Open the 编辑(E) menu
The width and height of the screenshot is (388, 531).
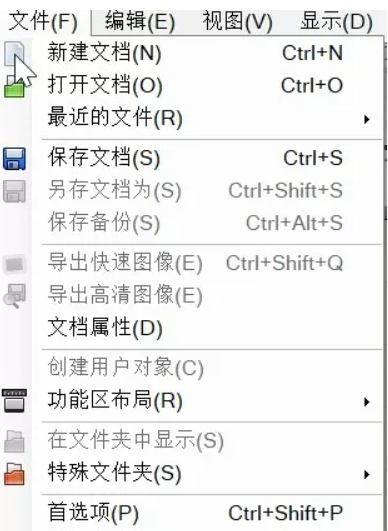click(140, 22)
